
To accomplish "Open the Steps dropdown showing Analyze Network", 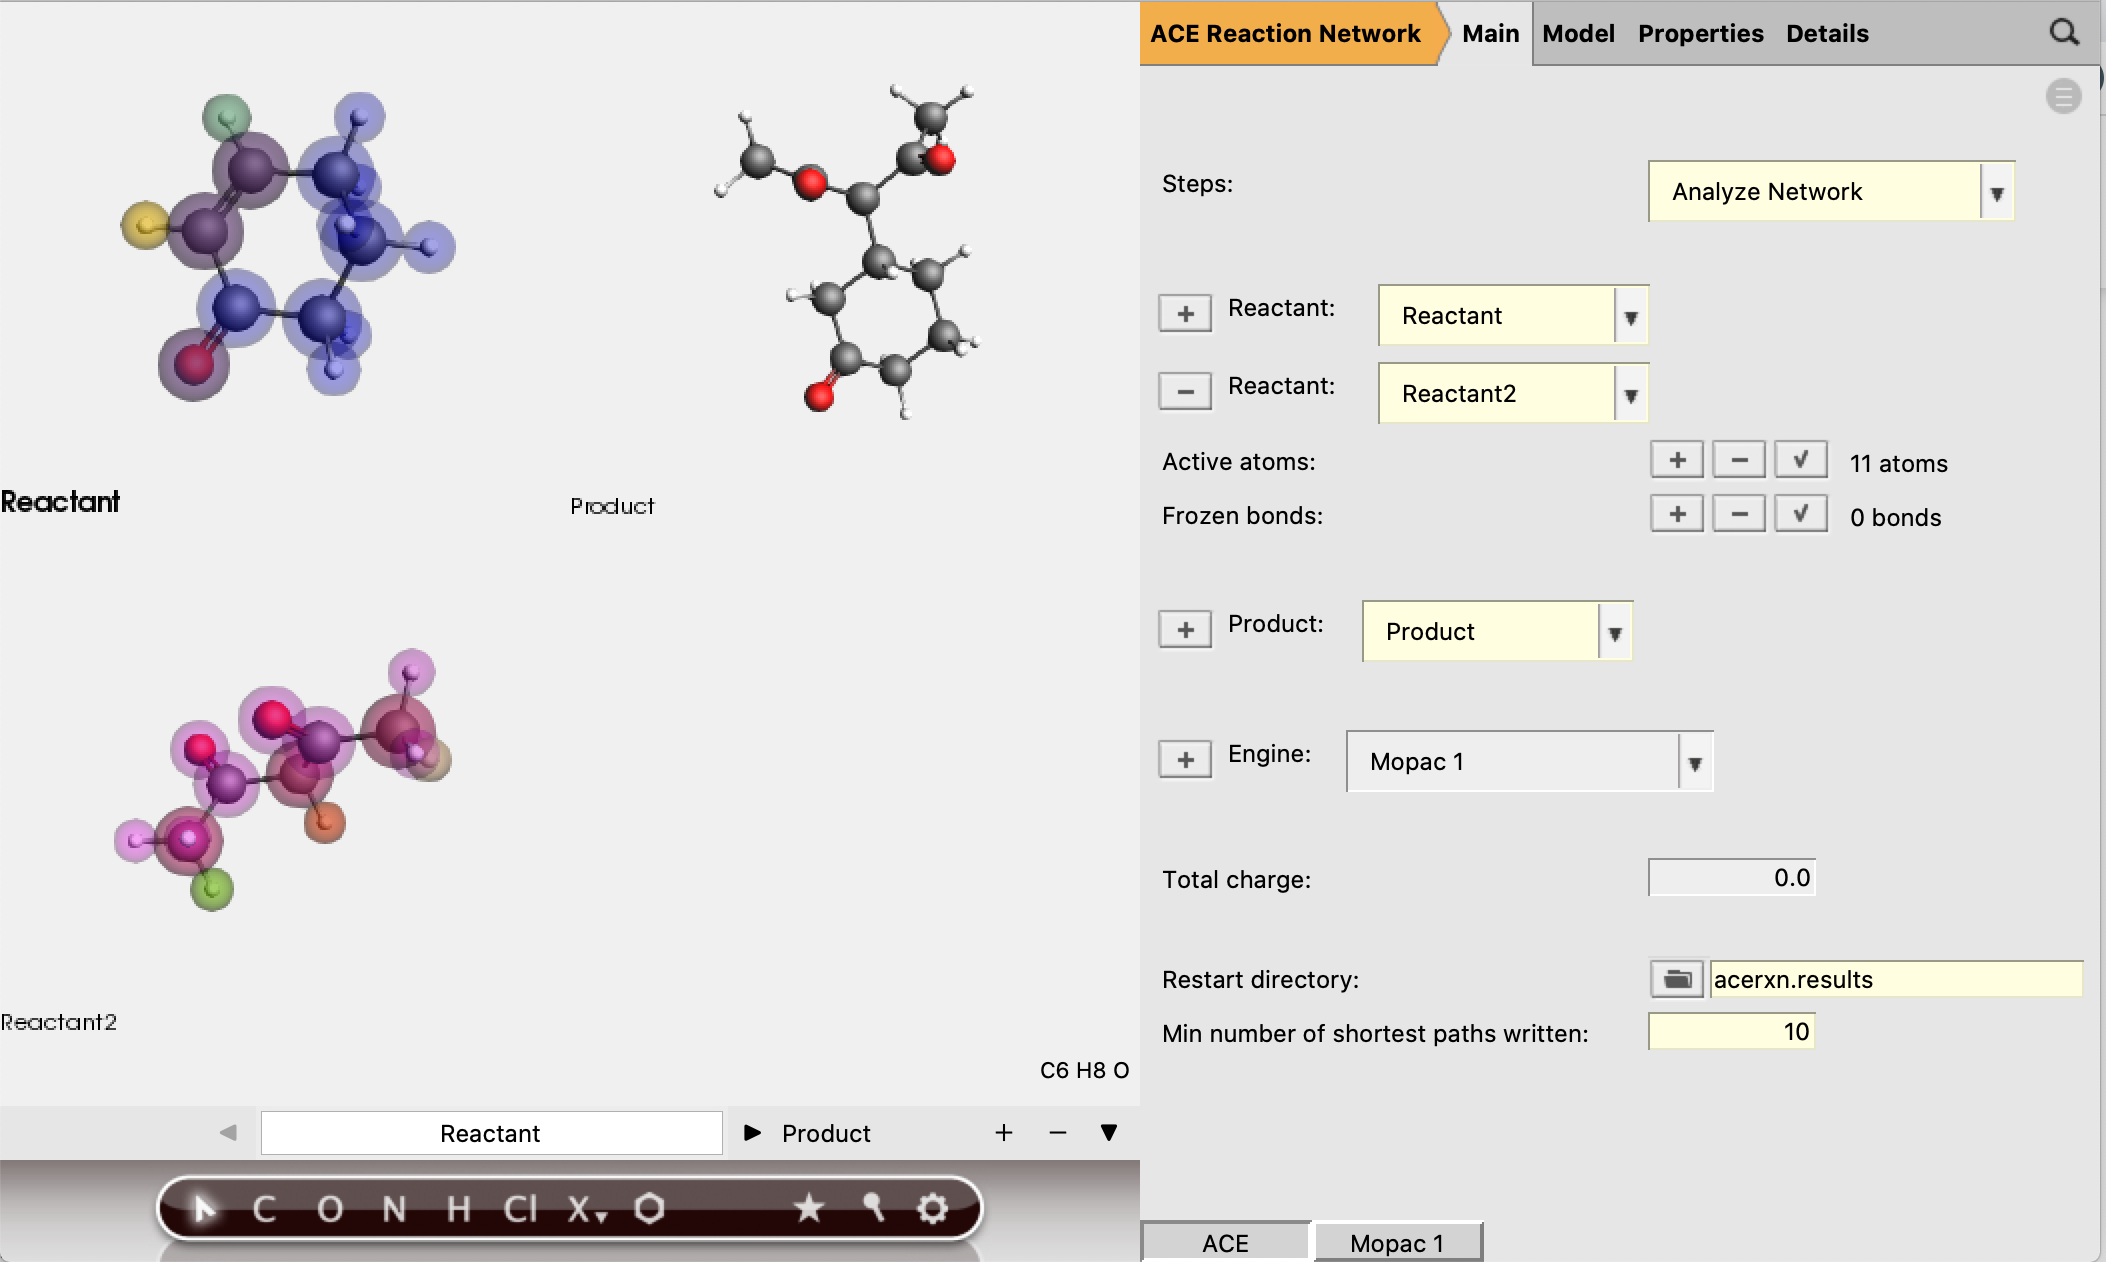I will click(x=1996, y=191).
